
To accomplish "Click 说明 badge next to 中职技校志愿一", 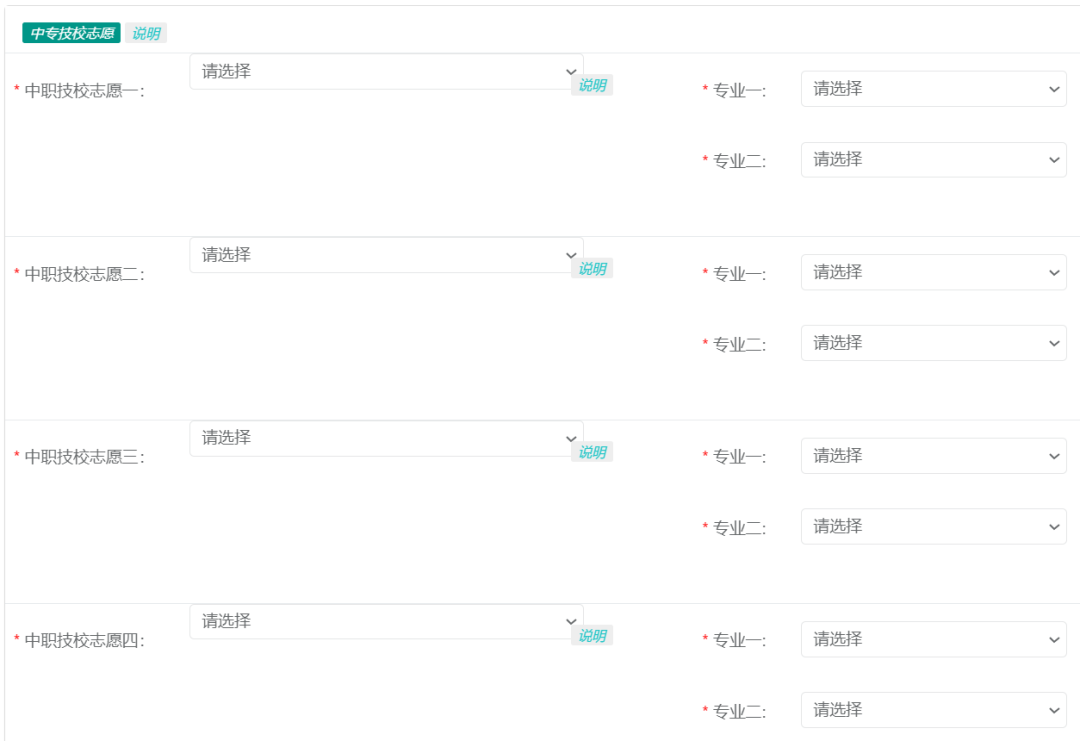I will pyautogui.click(x=592, y=85).
